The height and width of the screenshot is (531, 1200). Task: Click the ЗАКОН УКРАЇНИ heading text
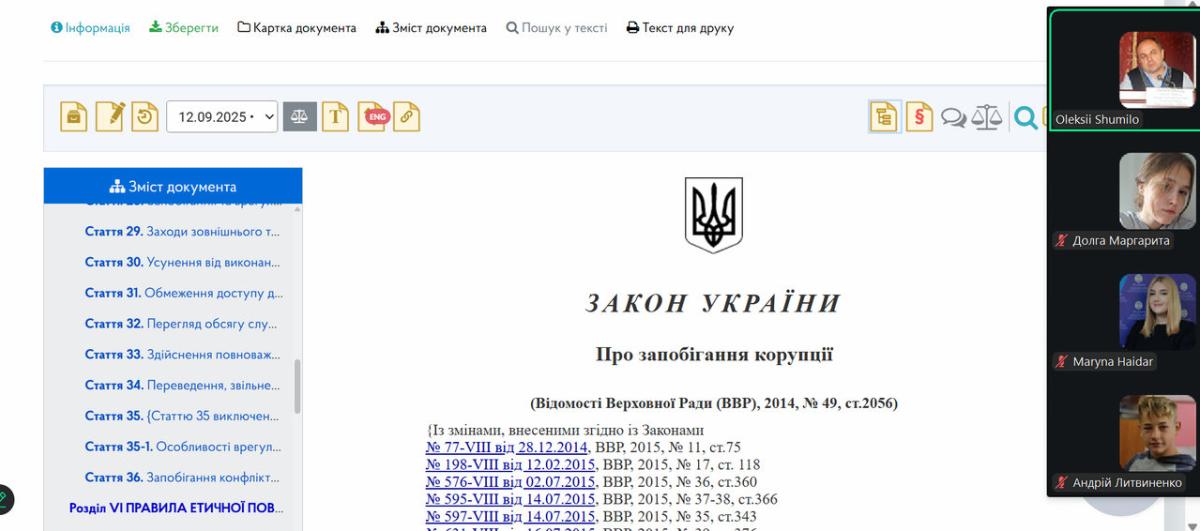click(713, 304)
